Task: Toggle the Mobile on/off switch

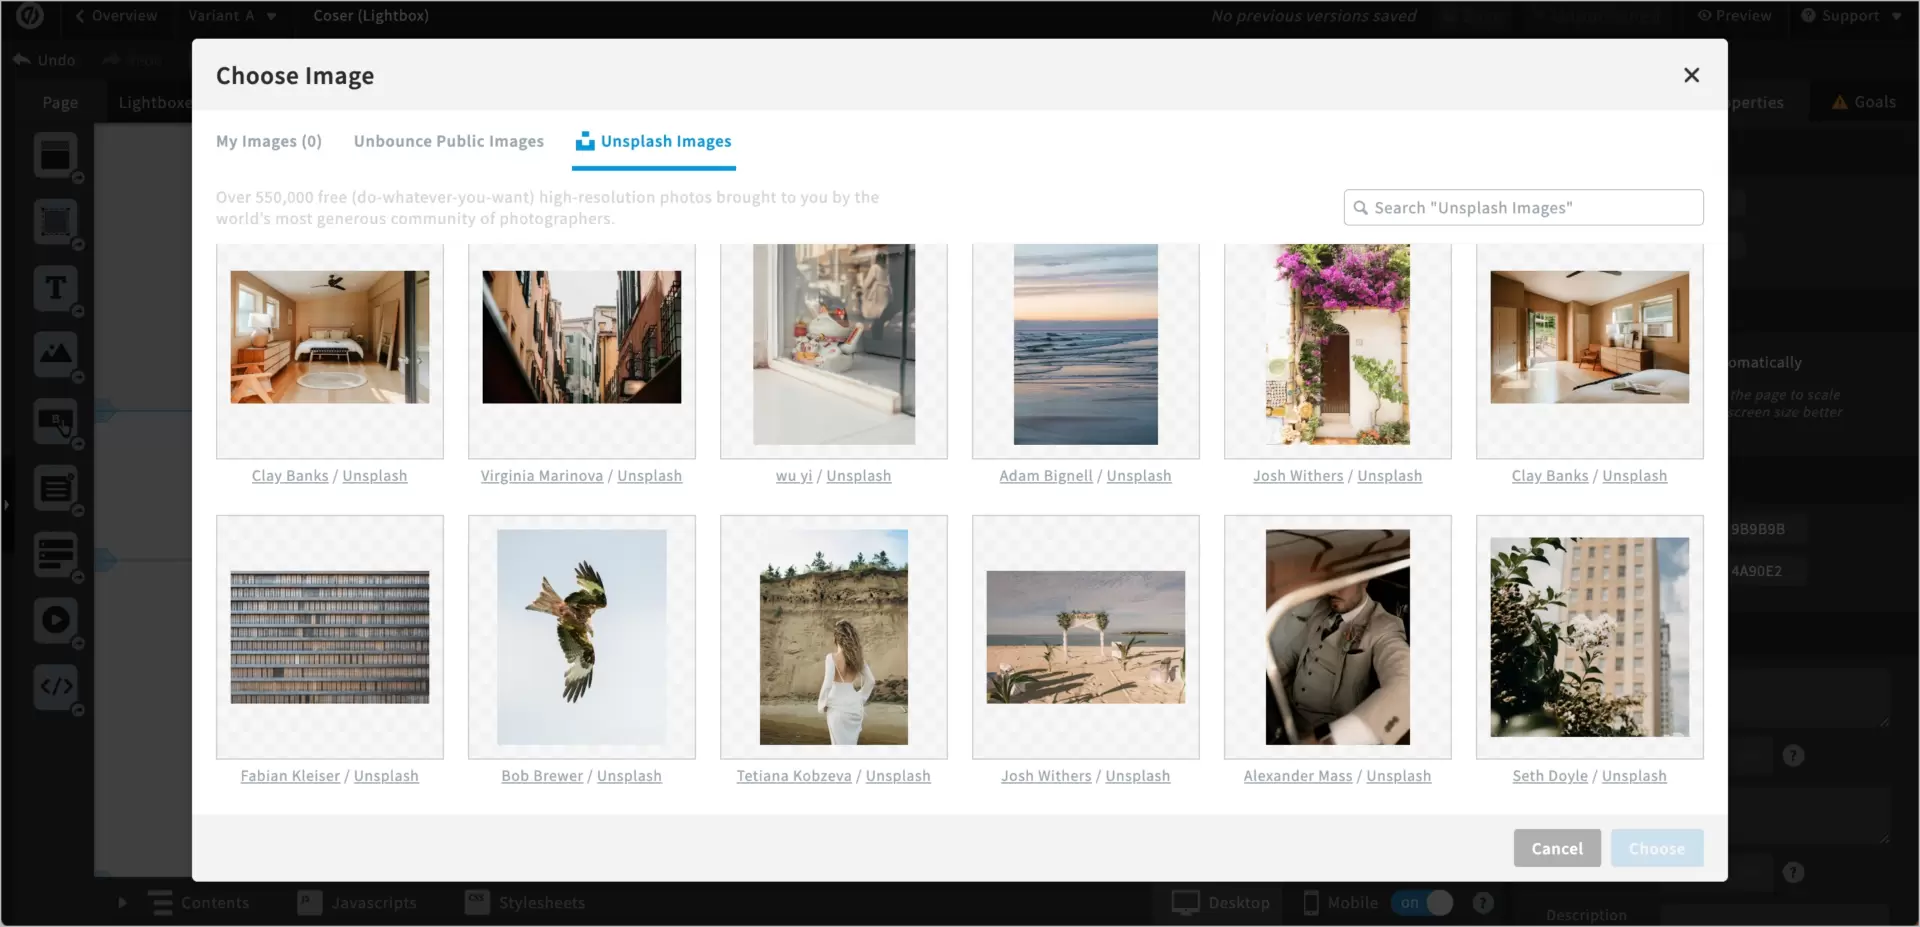Action: pos(1424,902)
